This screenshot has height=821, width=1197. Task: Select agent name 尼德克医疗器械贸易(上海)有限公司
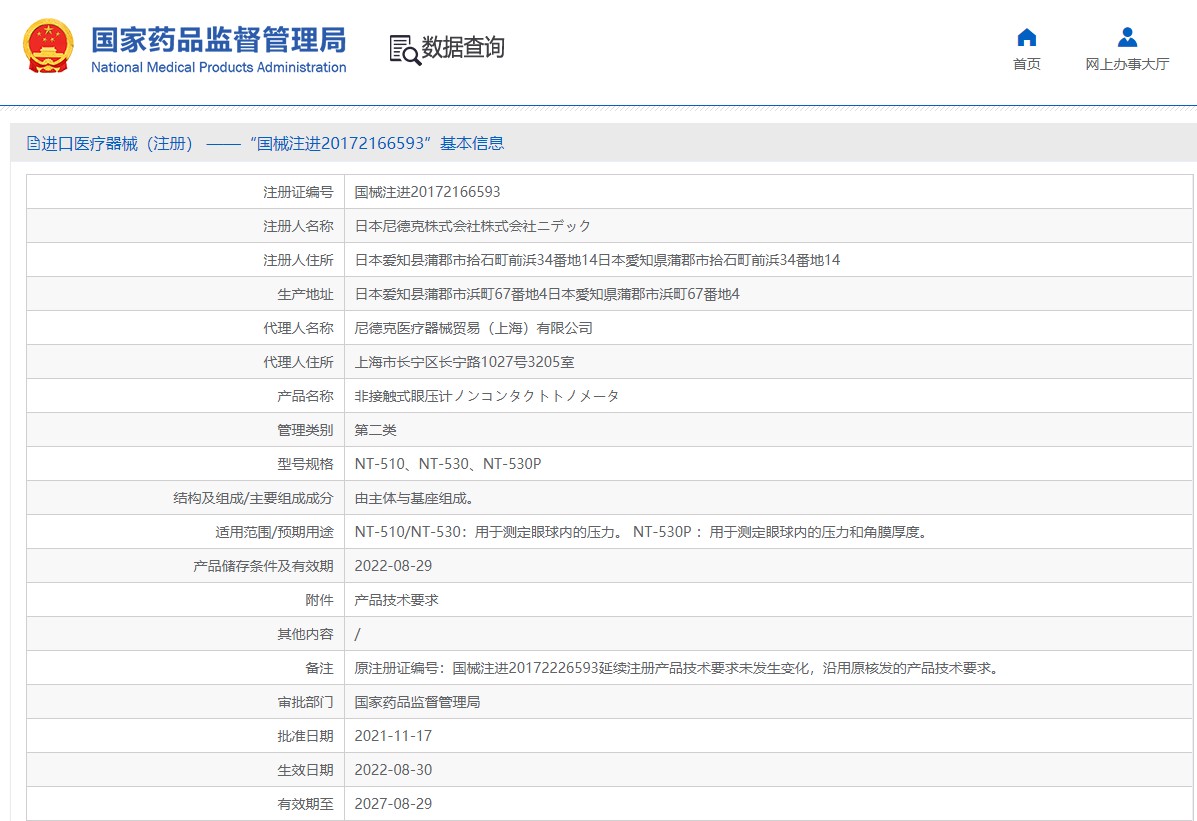[x=473, y=328]
